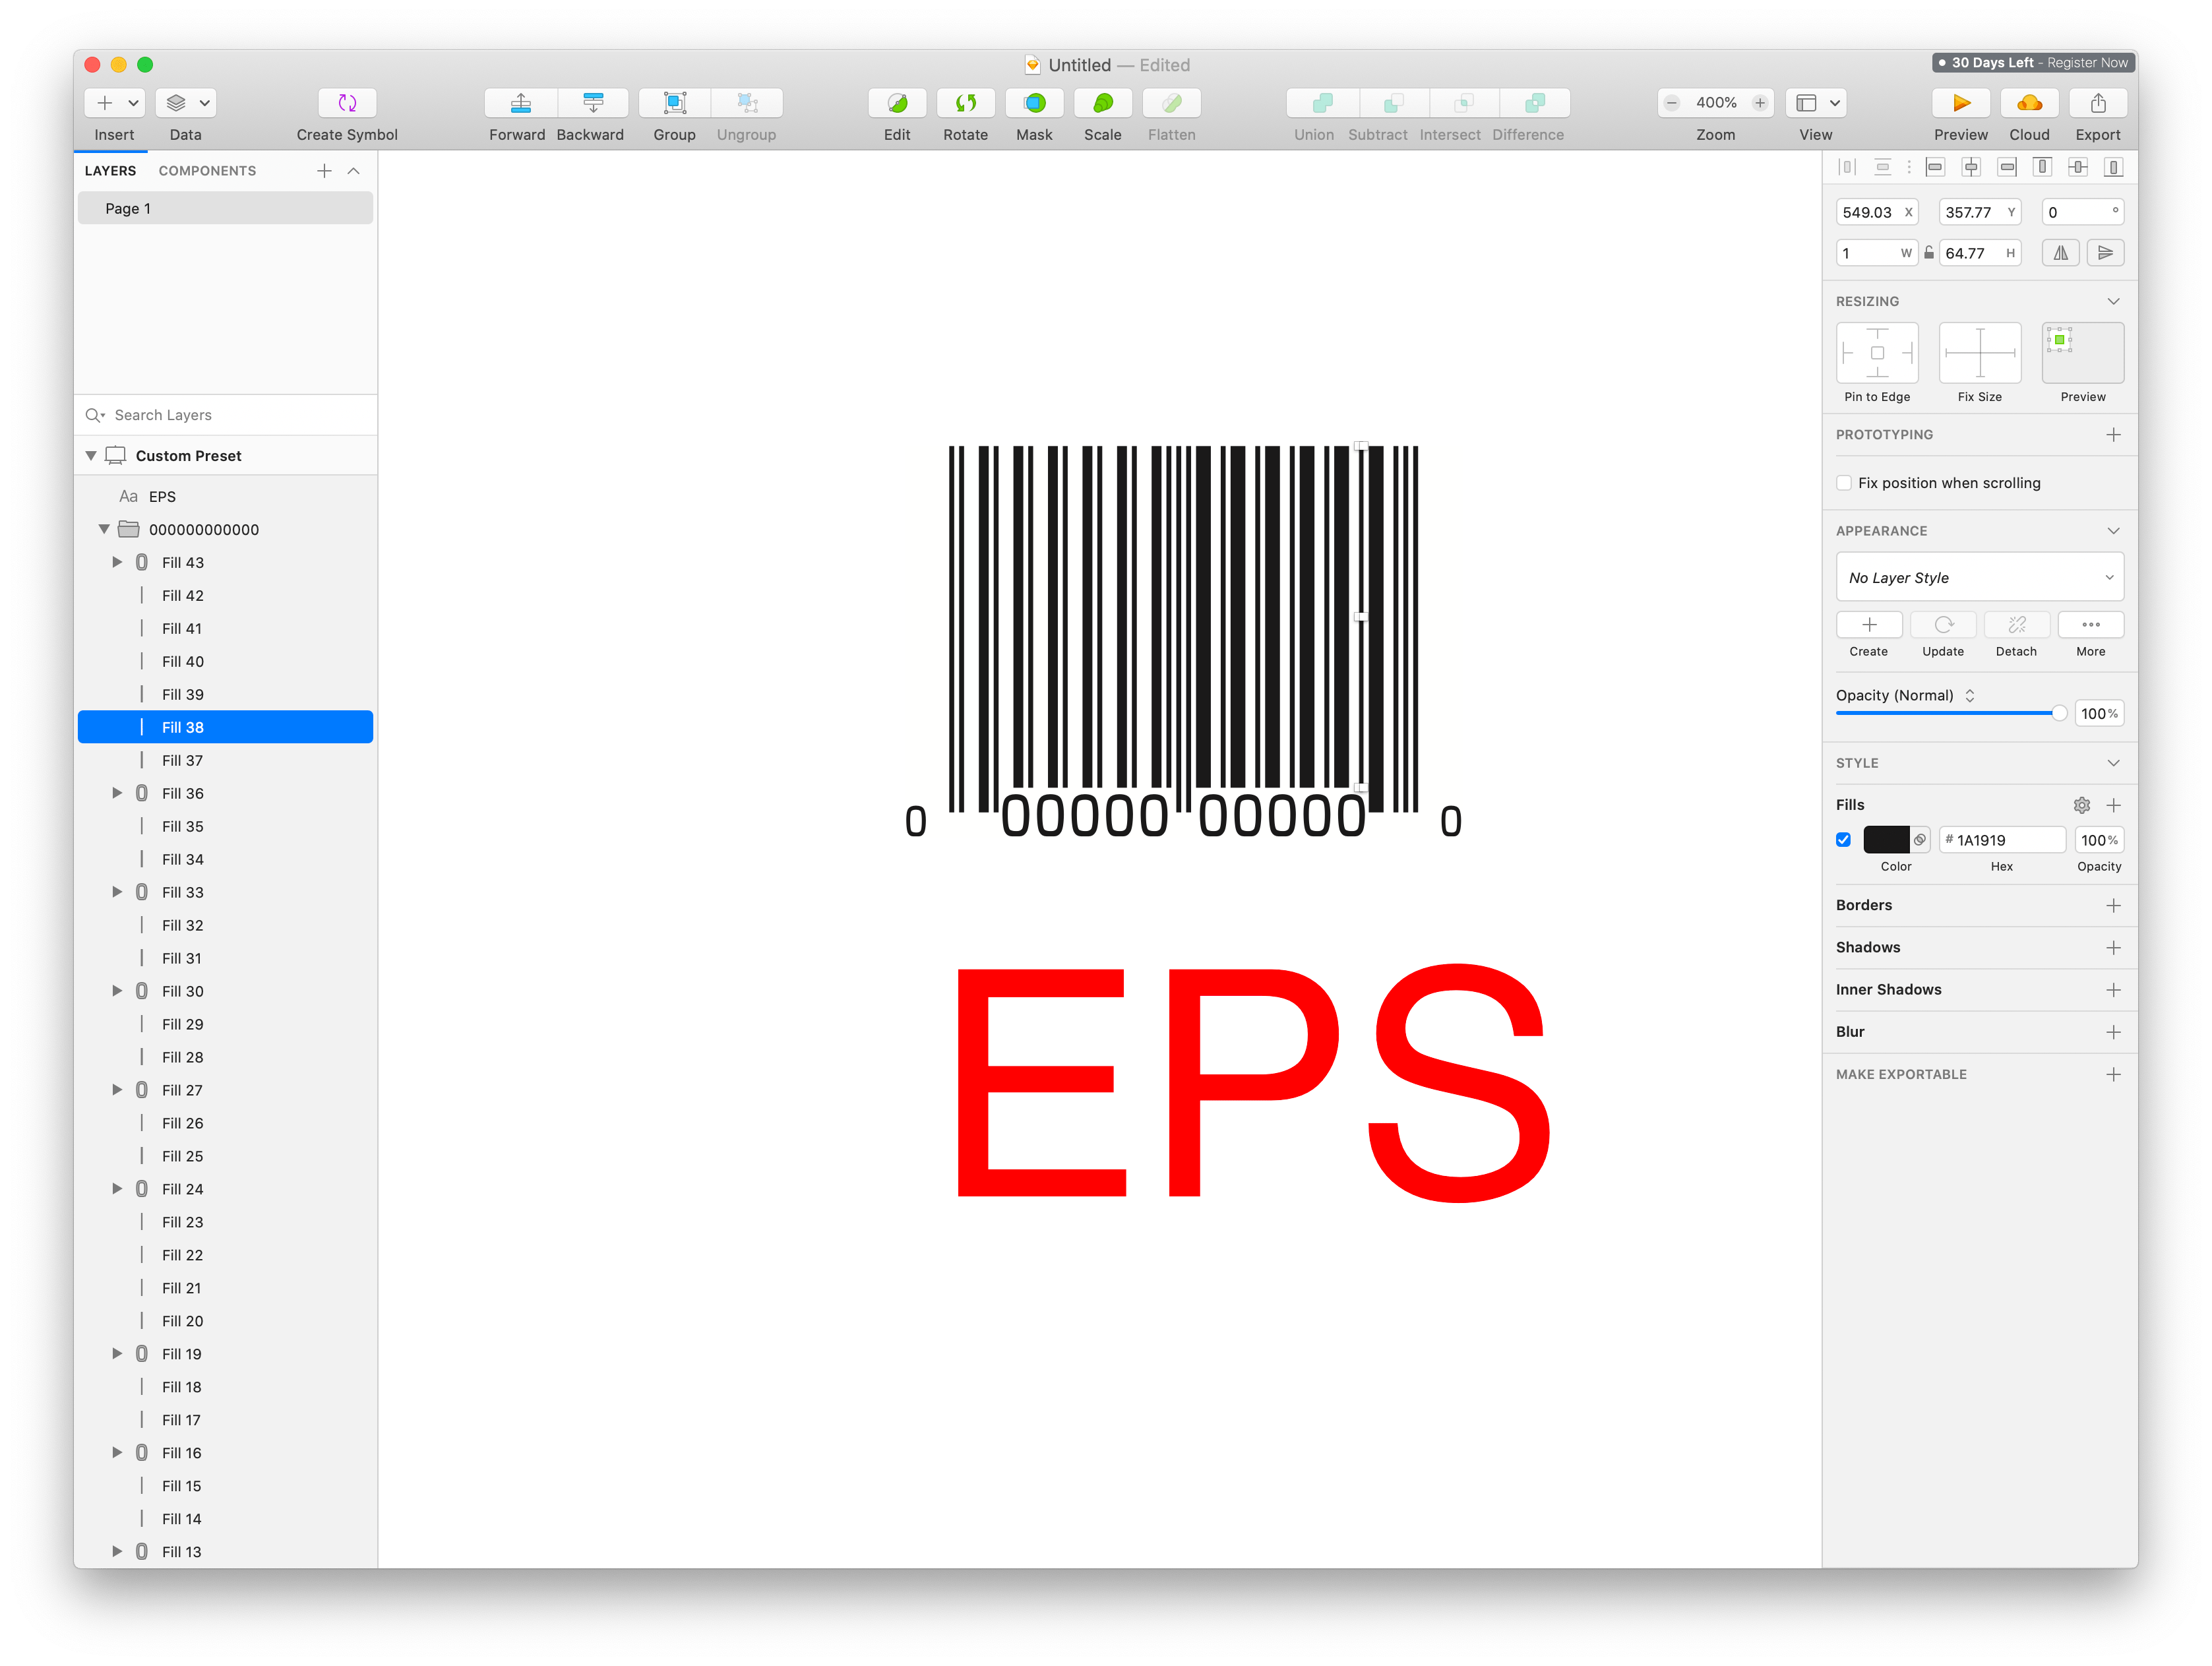The width and height of the screenshot is (2212, 1666).
Task: Click the Export share icon
Action: [2098, 103]
